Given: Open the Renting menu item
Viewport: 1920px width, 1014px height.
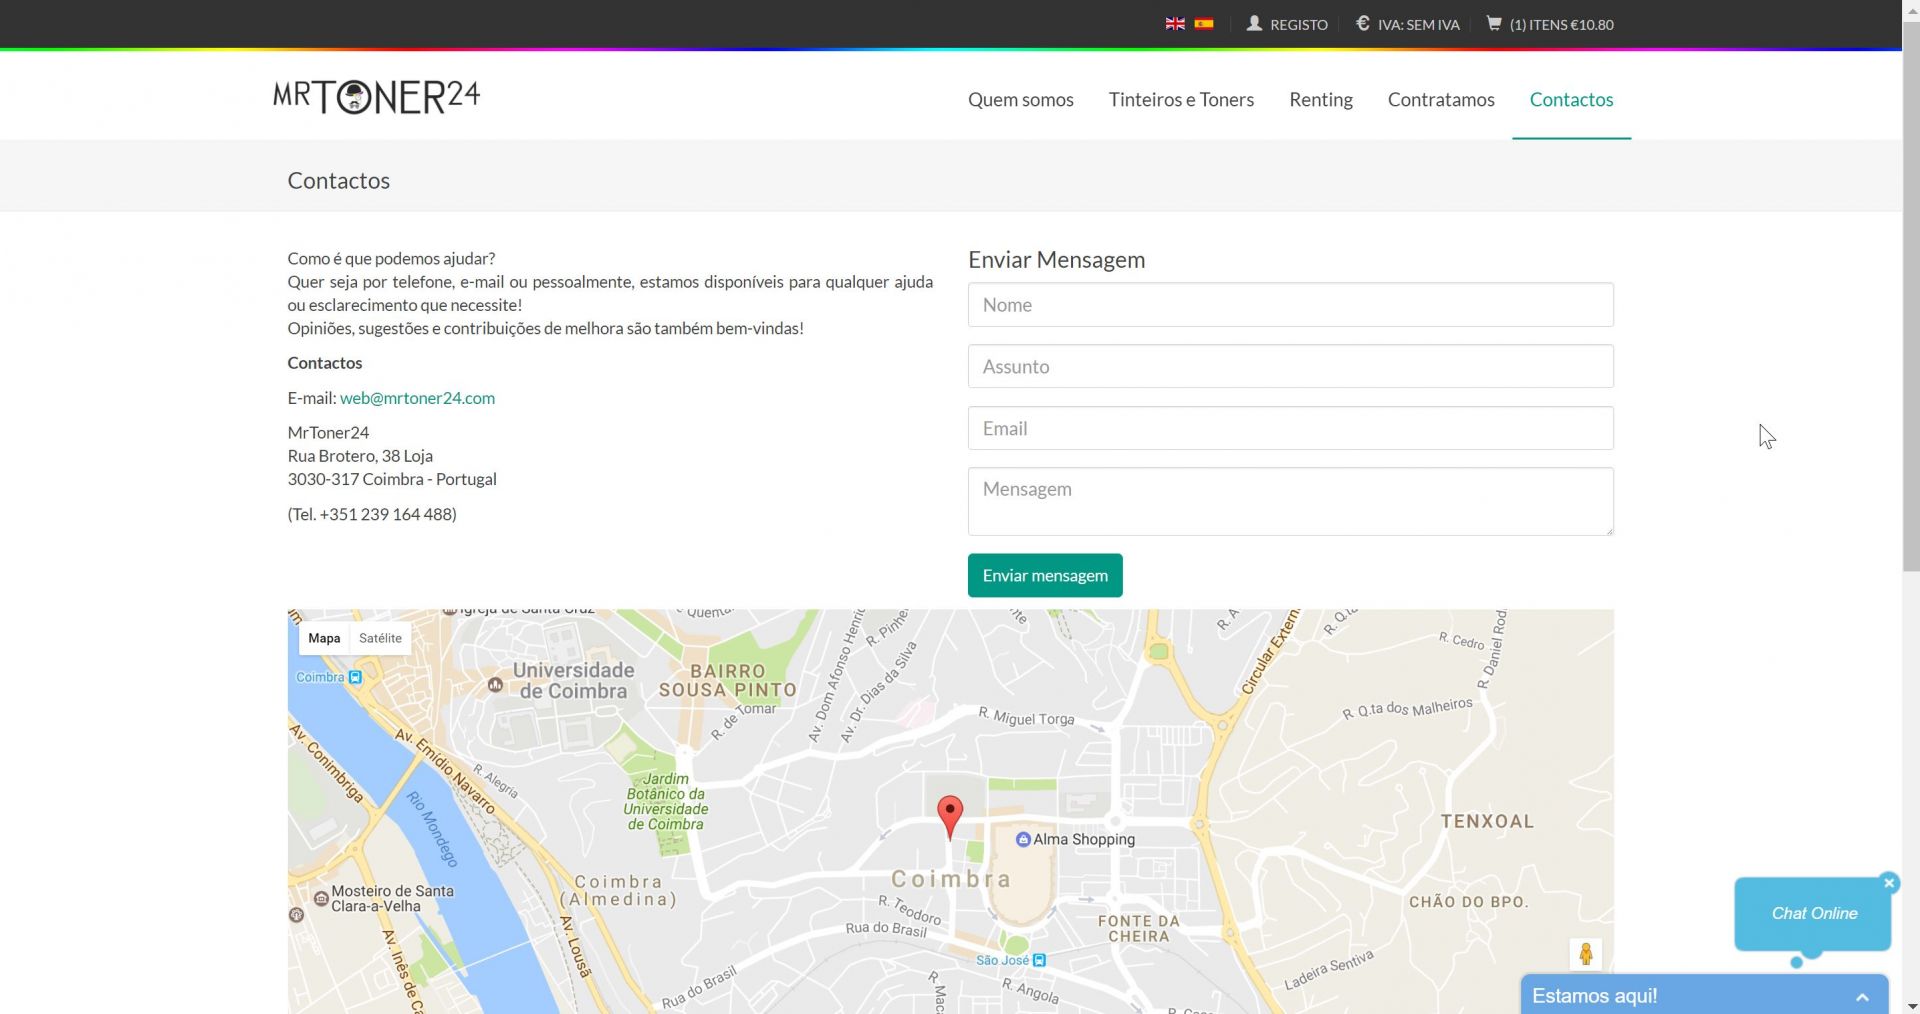Looking at the screenshot, I should [x=1320, y=99].
